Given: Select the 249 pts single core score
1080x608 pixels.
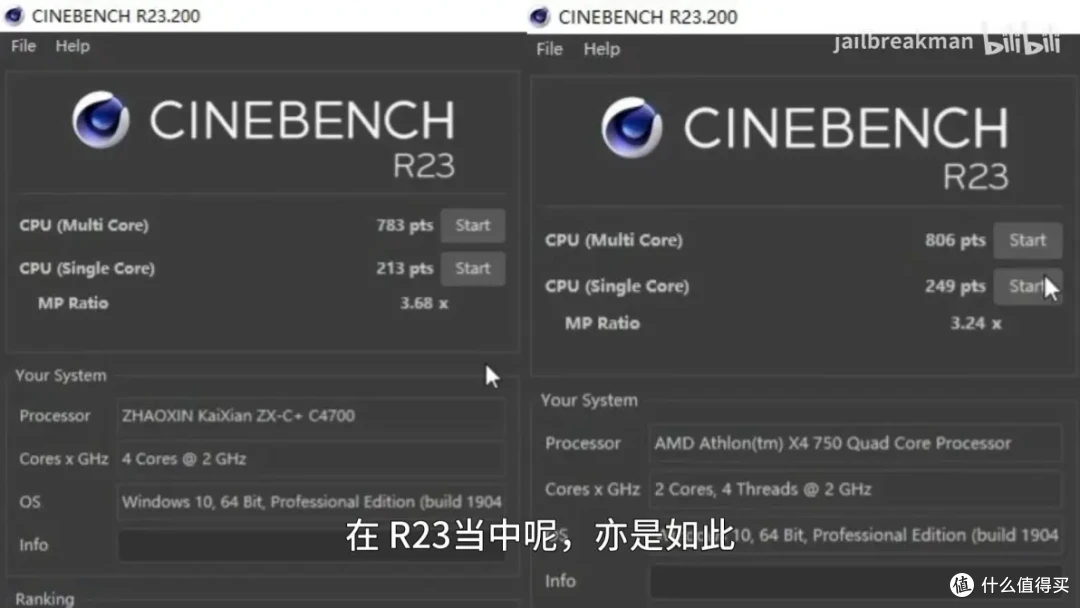Looking at the screenshot, I should coord(955,286).
